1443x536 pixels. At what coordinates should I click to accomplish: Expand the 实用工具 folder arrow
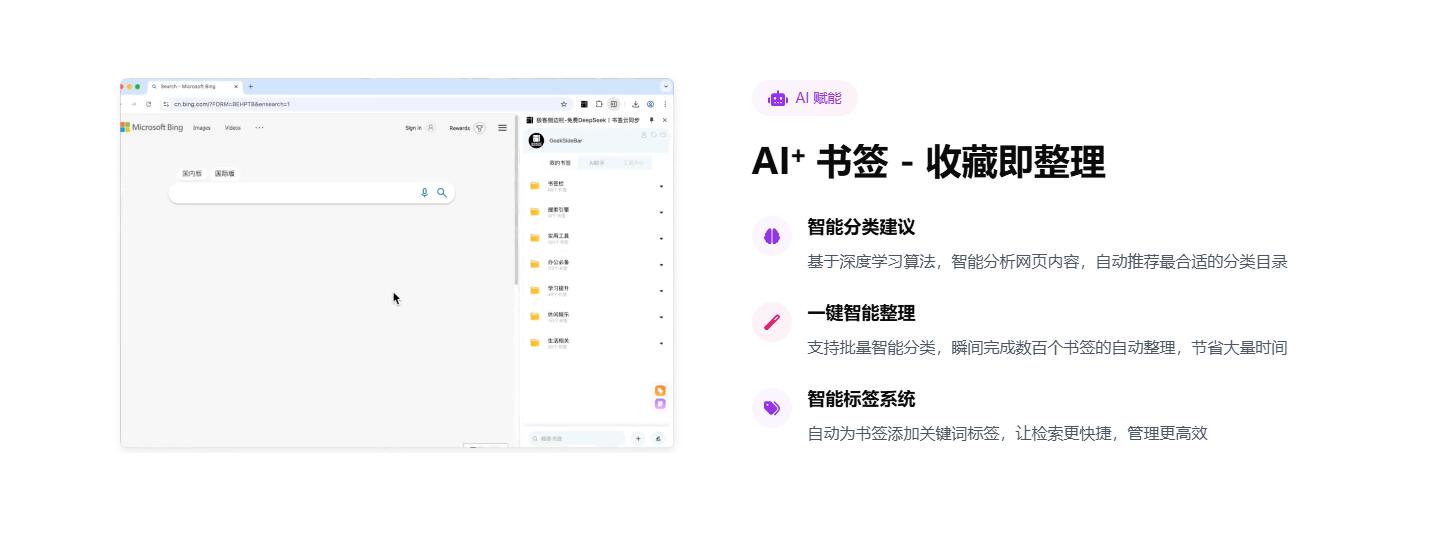pyautogui.click(x=661, y=238)
